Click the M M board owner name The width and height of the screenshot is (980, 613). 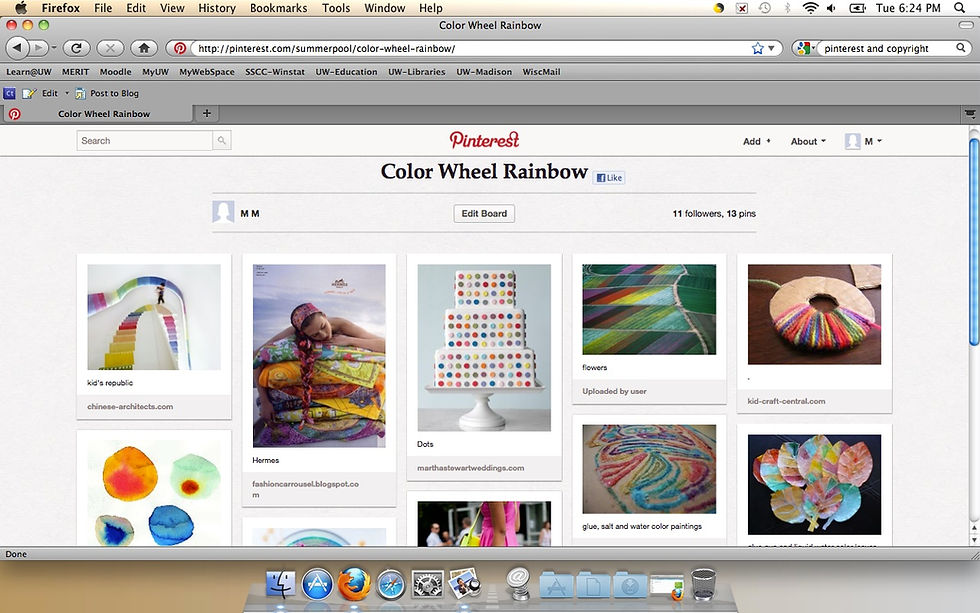(x=250, y=213)
